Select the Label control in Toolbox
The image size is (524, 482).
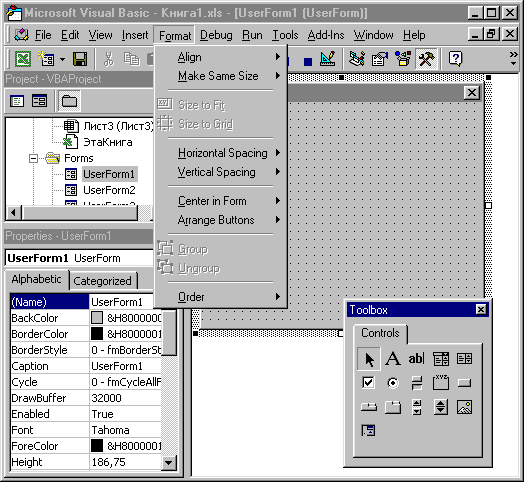[393, 359]
